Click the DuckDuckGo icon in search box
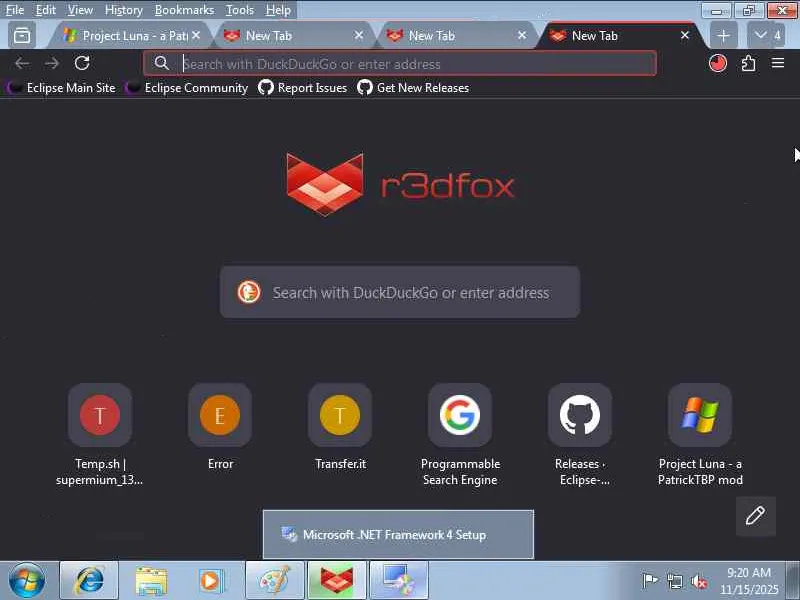800x600 pixels. [249, 292]
